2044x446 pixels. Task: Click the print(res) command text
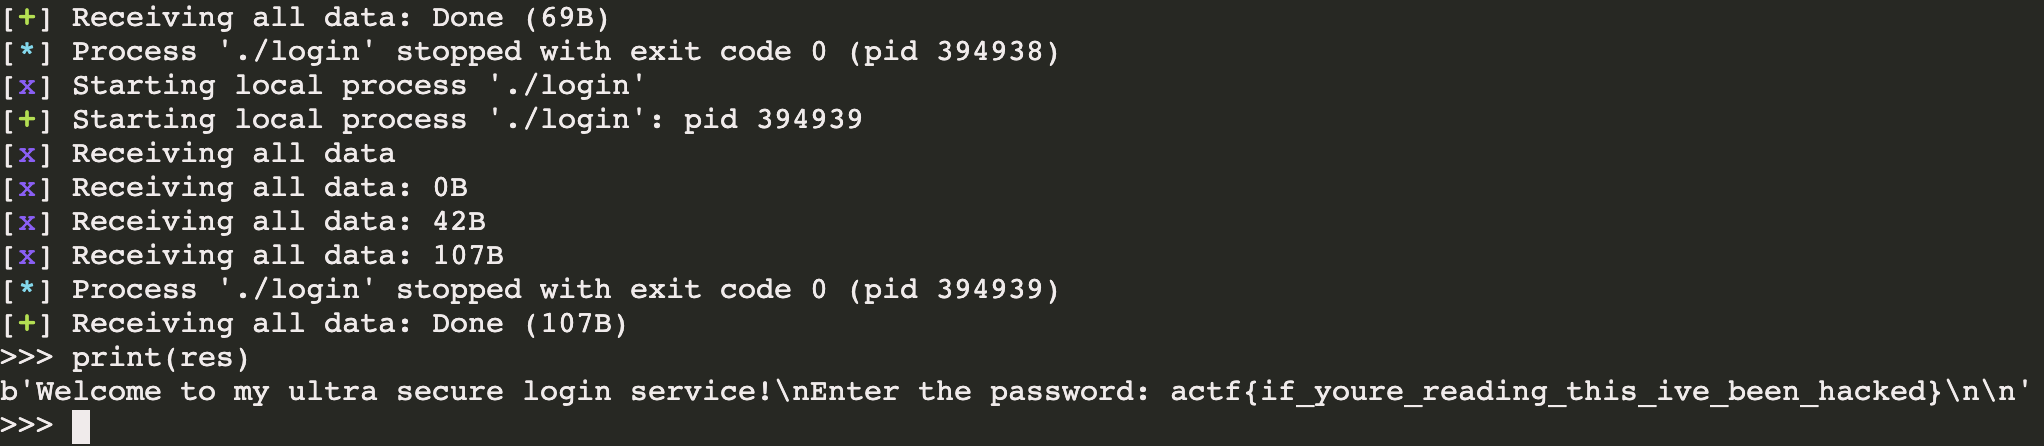click(160, 358)
